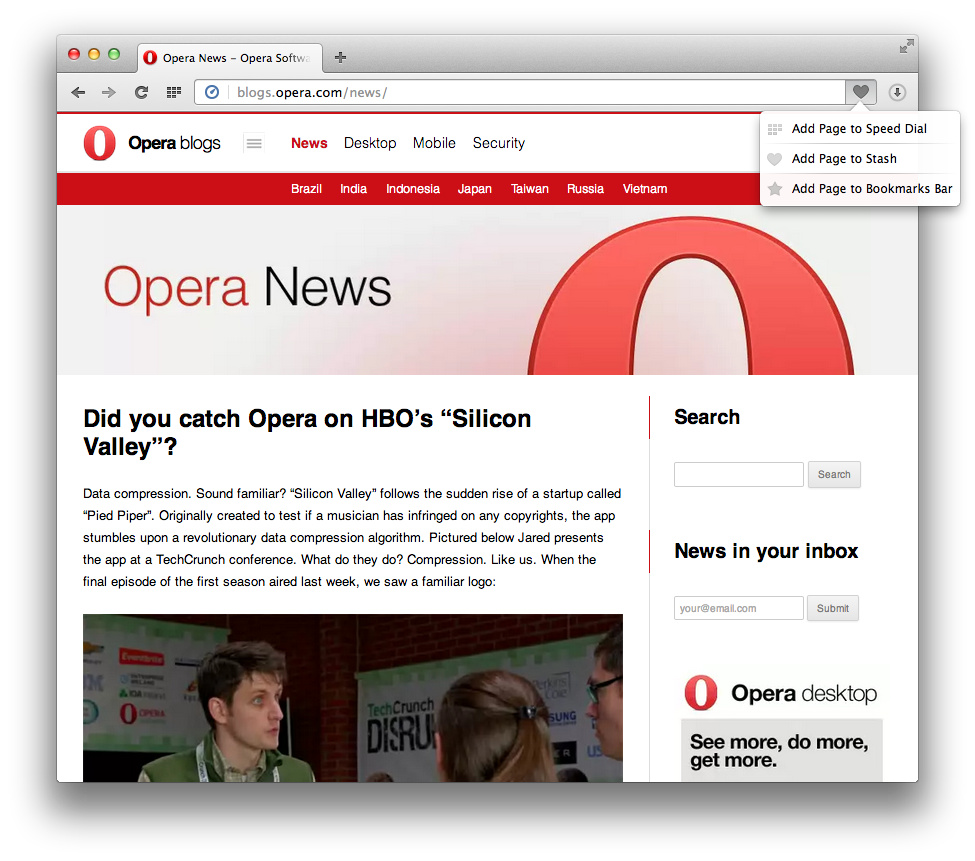Go to the Security blog section
975x861 pixels.
498,143
